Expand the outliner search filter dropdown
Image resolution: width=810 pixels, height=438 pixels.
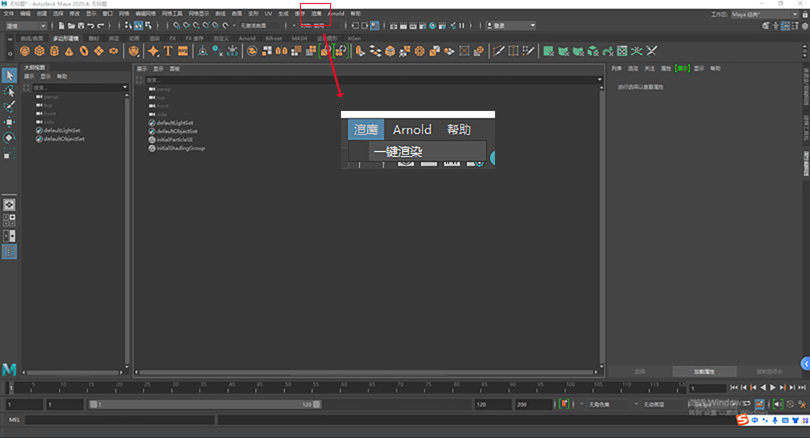point(125,87)
